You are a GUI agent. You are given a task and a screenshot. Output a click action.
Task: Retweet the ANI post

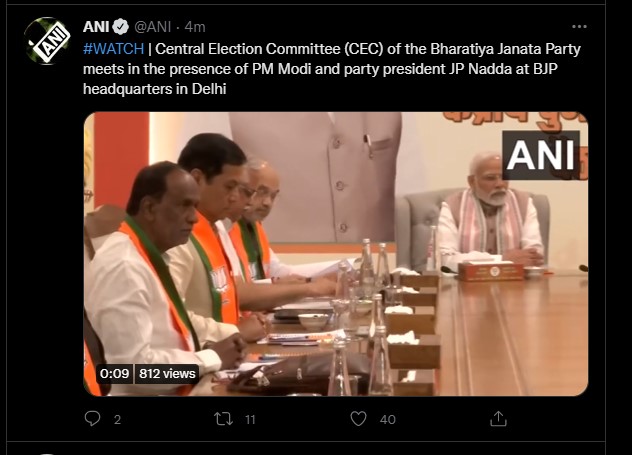coord(223,419)
